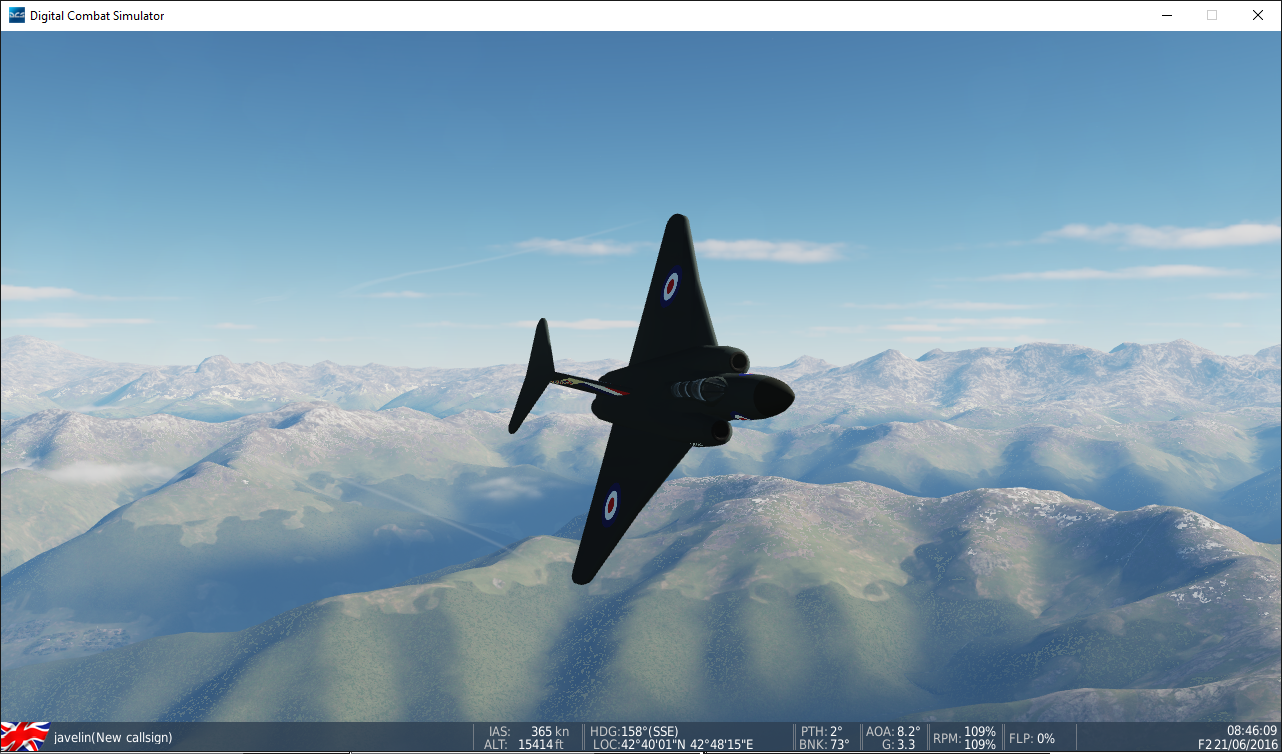Screen dimensions: 1282x754
Task: Click the IAS 365 kn airspeed readout
Action: point(529,731)
